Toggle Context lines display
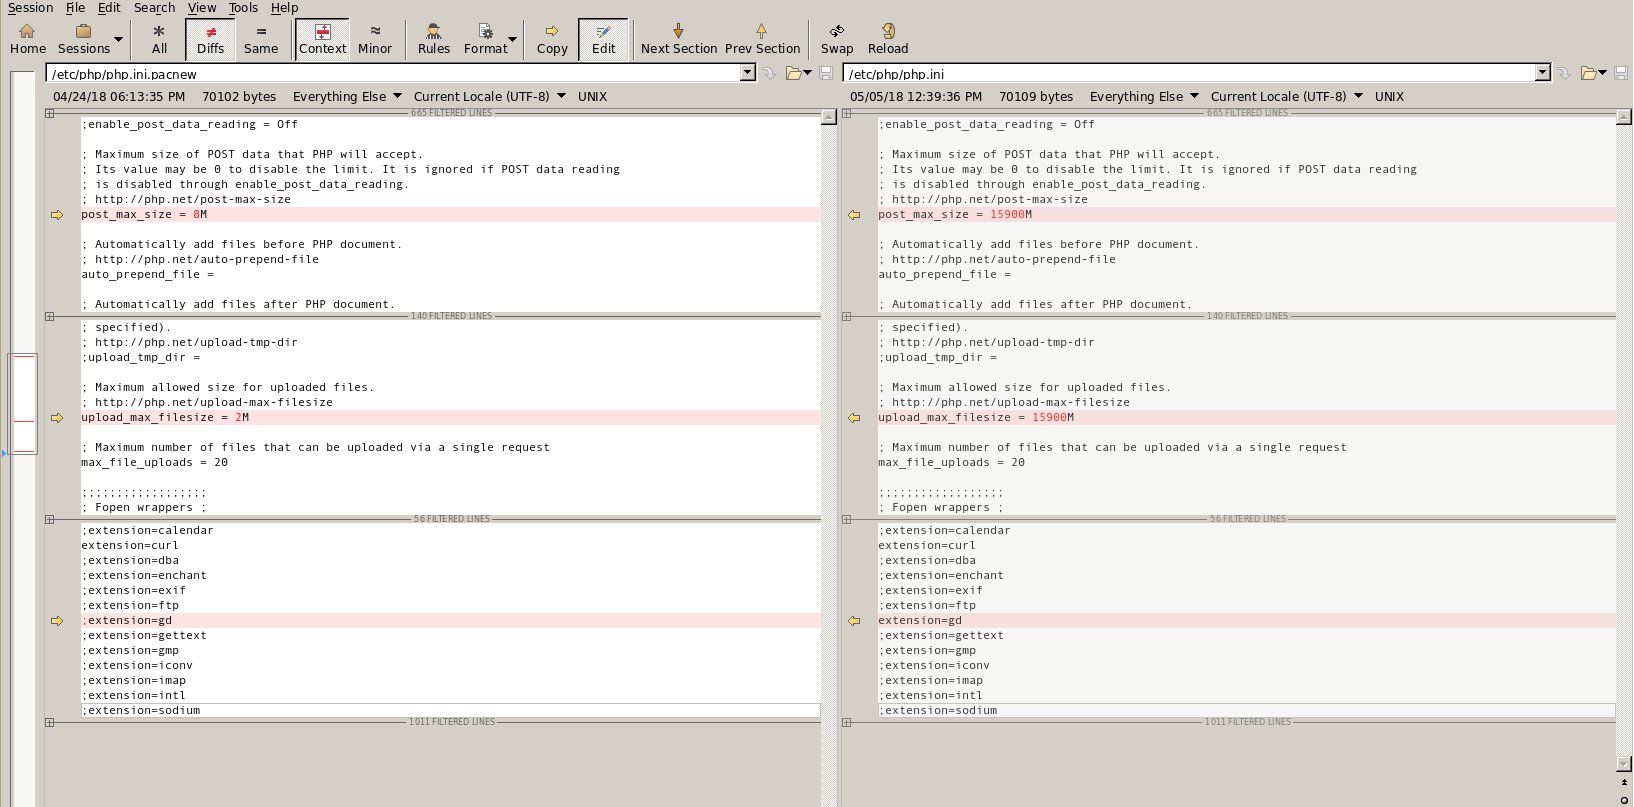This screenshot has width=1634, height=807. [x=322, y=39]
